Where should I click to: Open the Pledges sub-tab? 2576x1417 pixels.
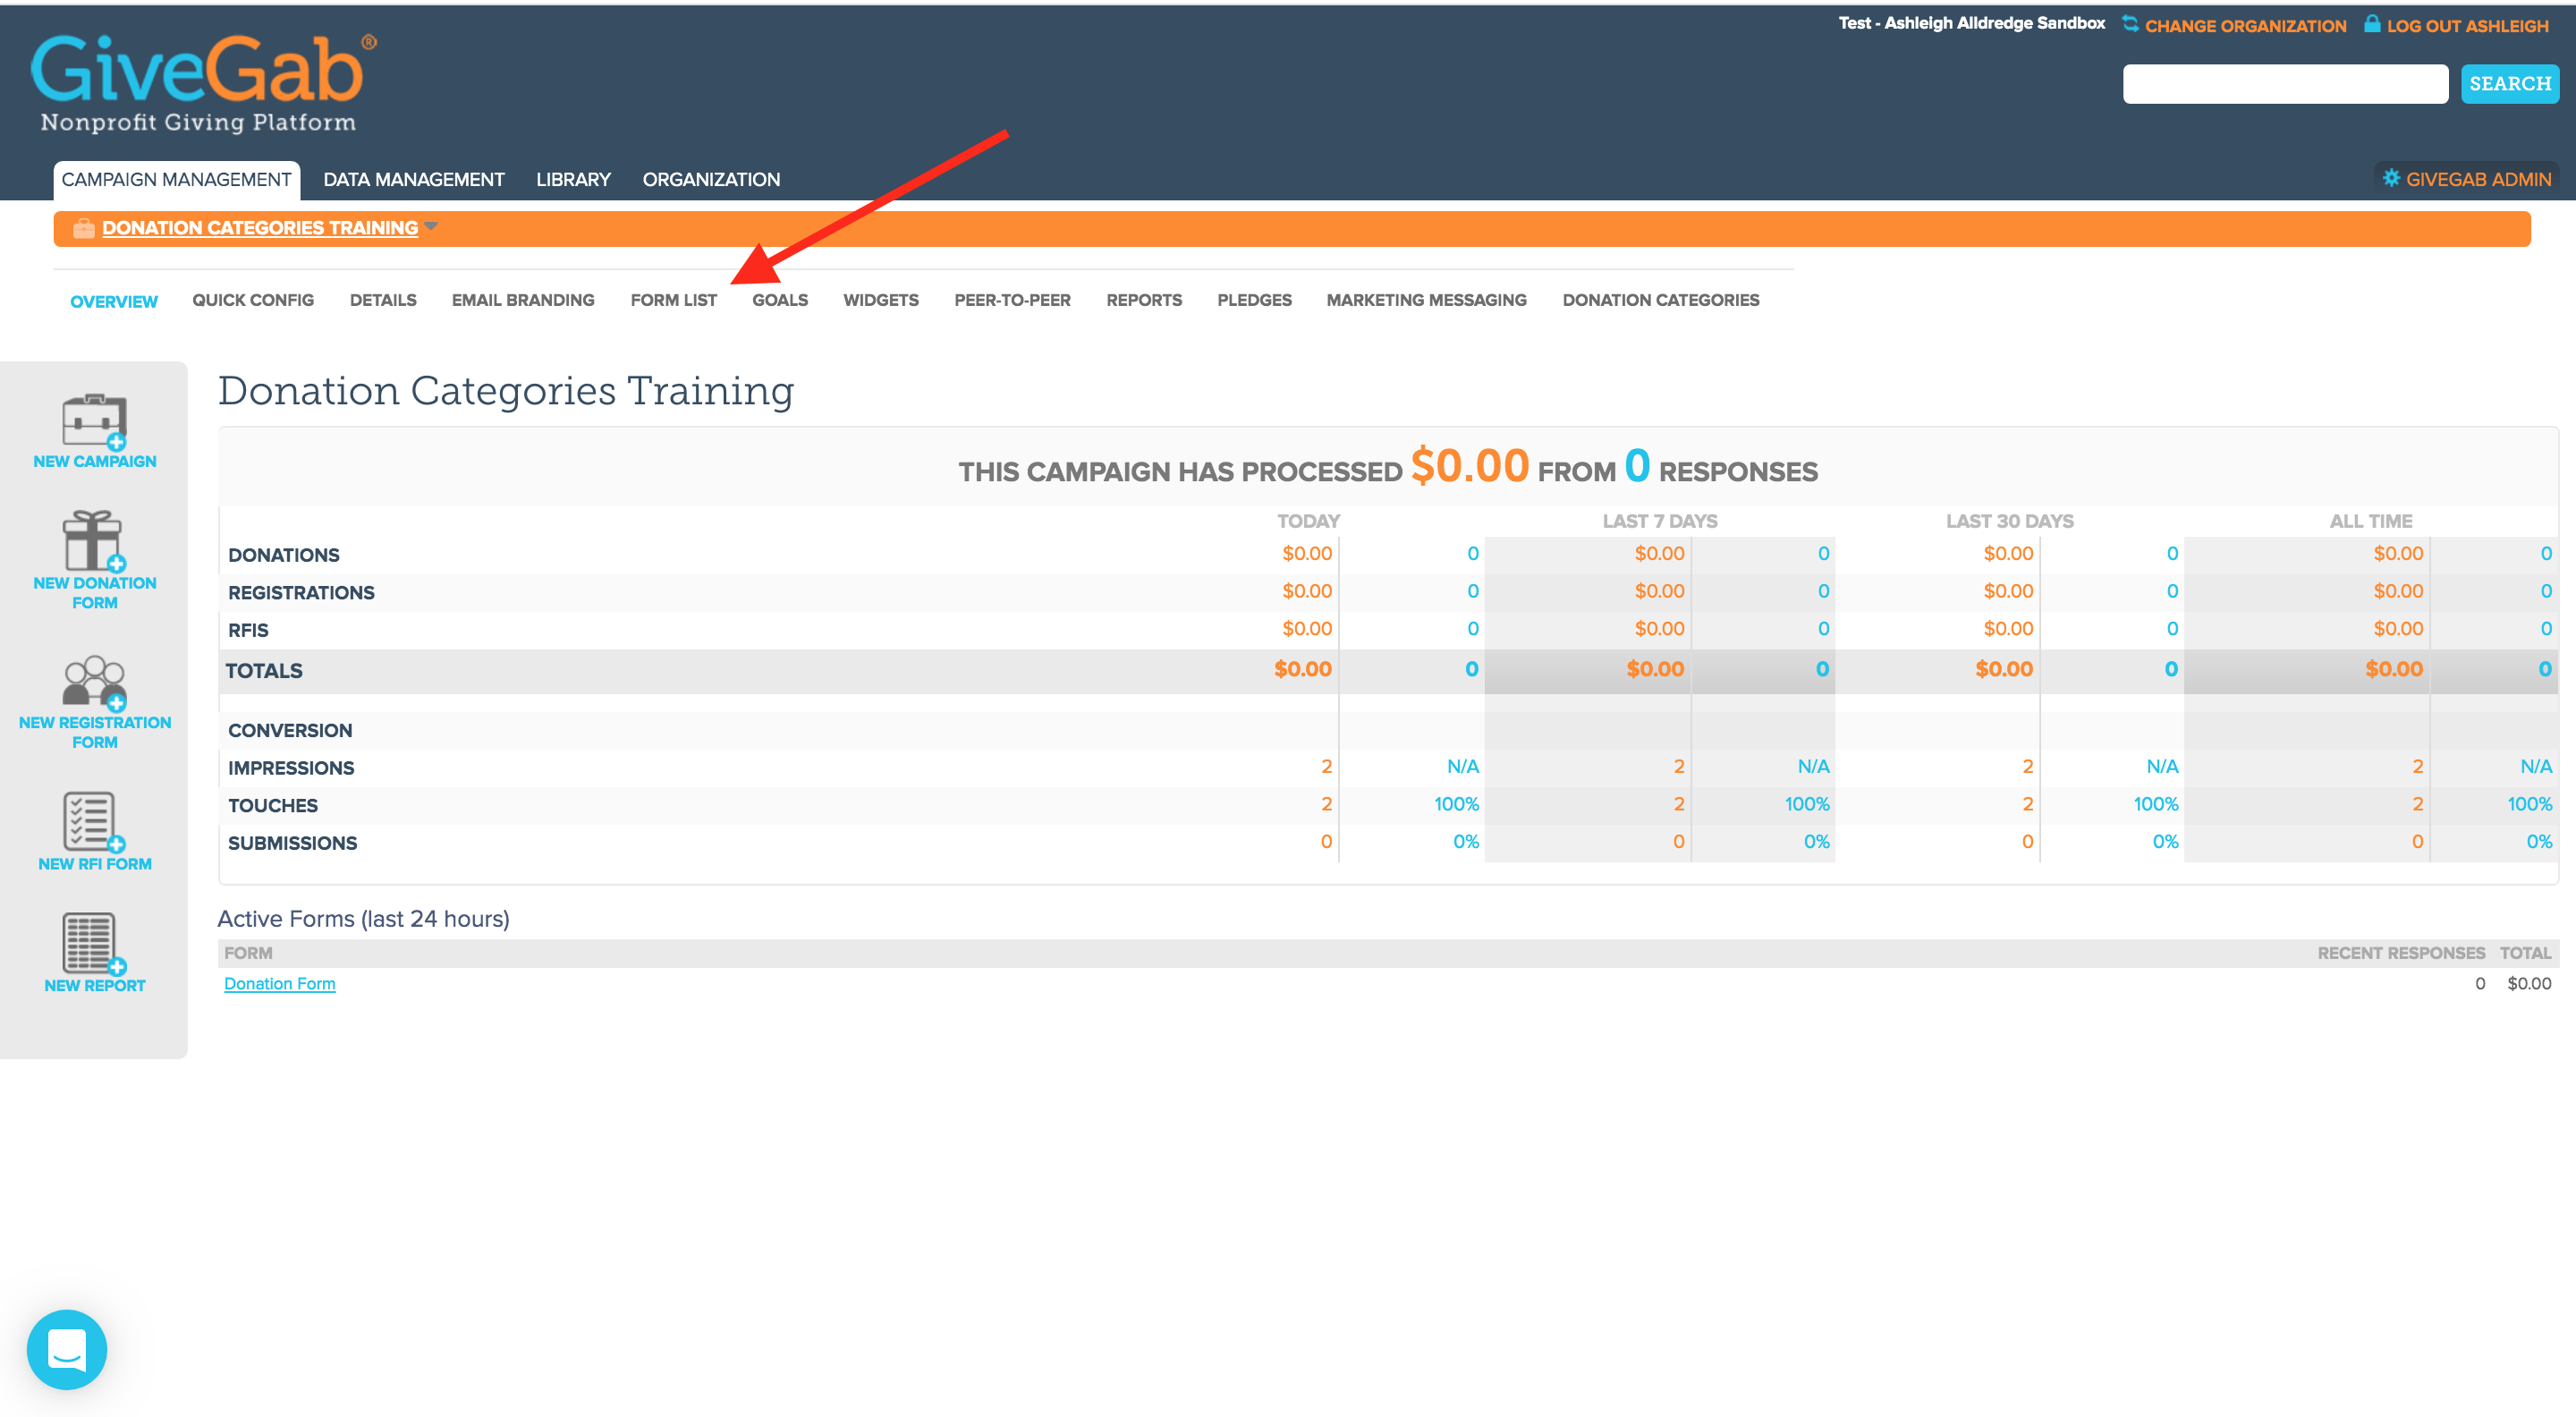pos(1254,300)
